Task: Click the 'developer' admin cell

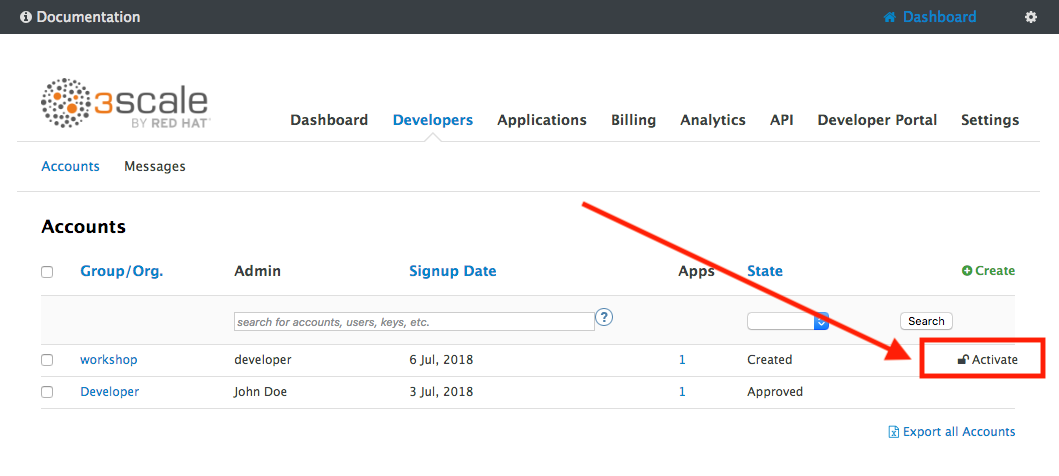Action: click(263, 360)
